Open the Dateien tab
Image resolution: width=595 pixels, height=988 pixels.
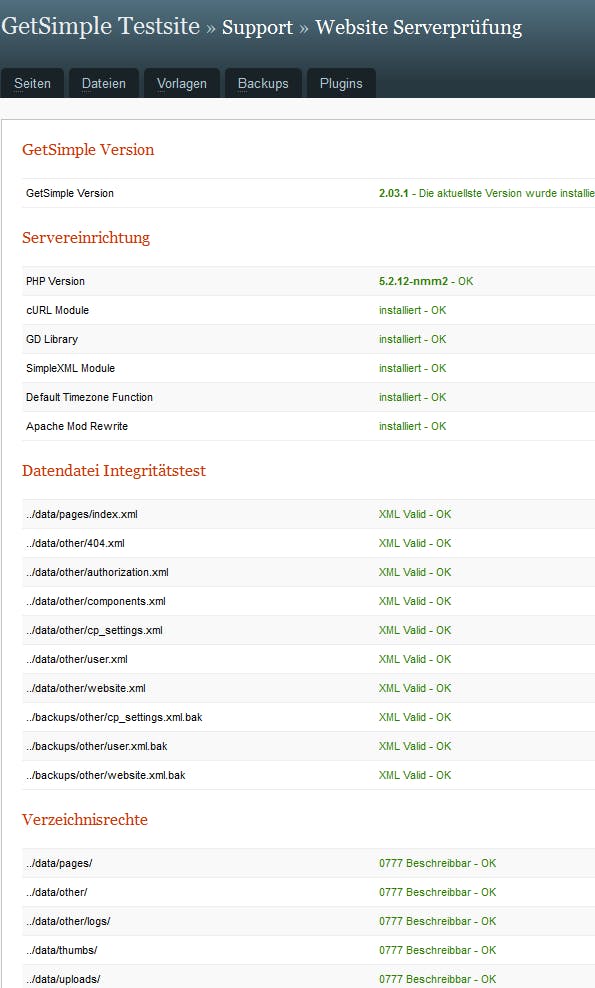point(104,83)
